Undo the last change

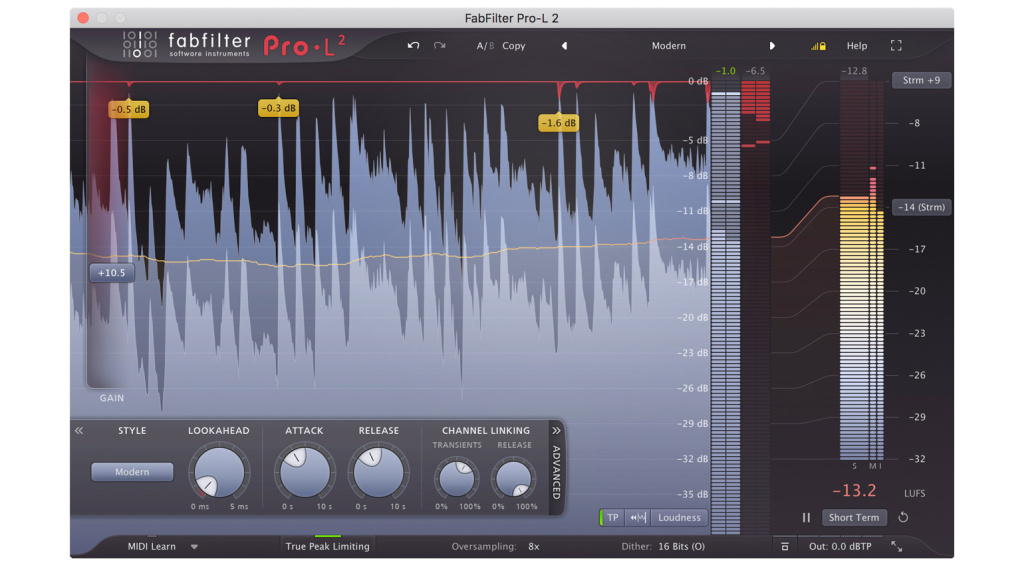pos(413,46)
